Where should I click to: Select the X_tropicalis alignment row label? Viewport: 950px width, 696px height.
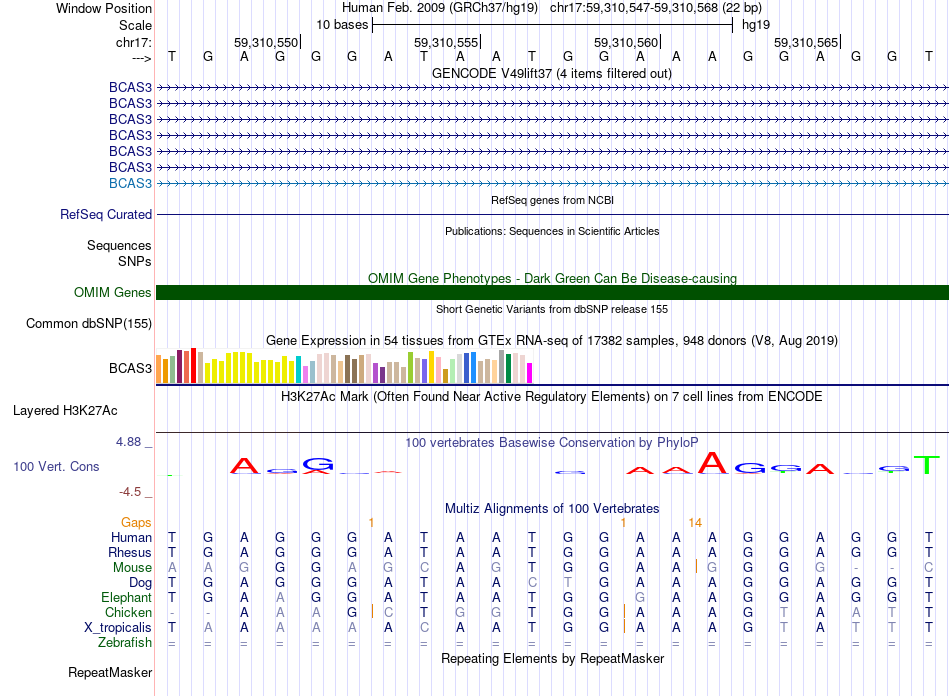pyautogui.click(x=118, y=627)
